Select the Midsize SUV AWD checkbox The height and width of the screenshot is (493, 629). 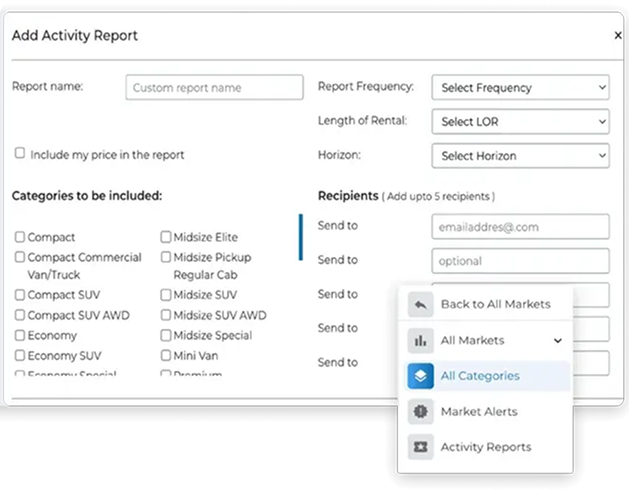[166, 315]
